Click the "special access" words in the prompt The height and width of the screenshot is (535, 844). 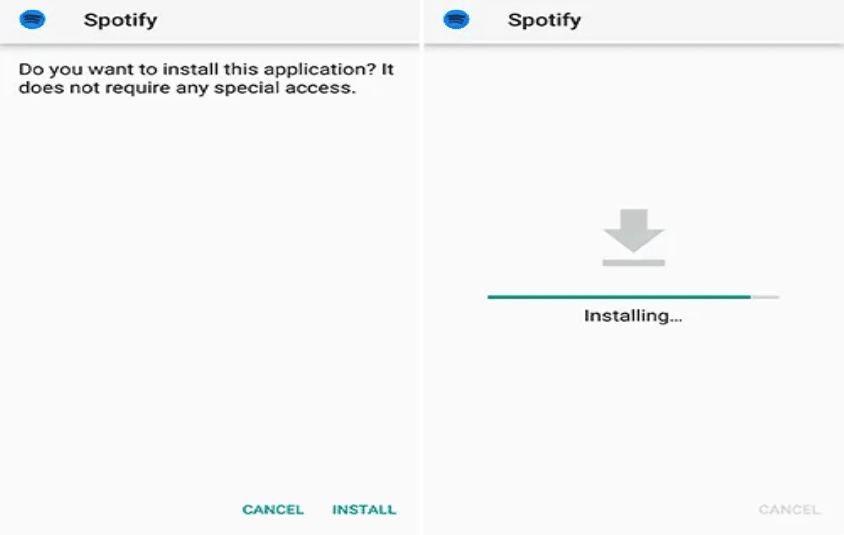pos(285,88)
